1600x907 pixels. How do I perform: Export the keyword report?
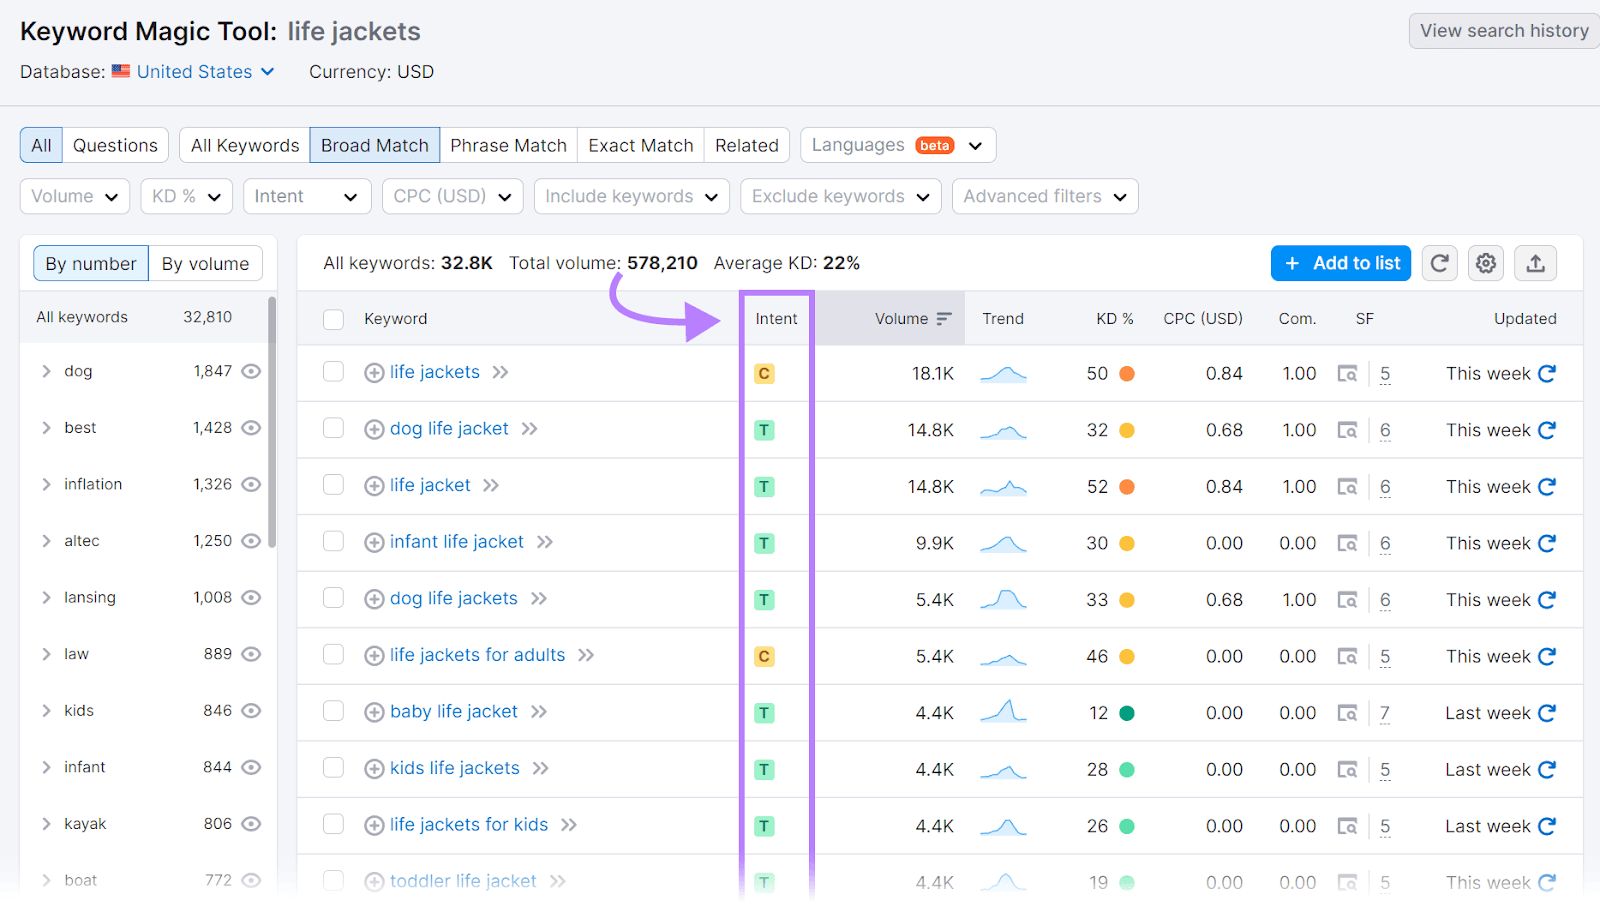click(1535, 263)
